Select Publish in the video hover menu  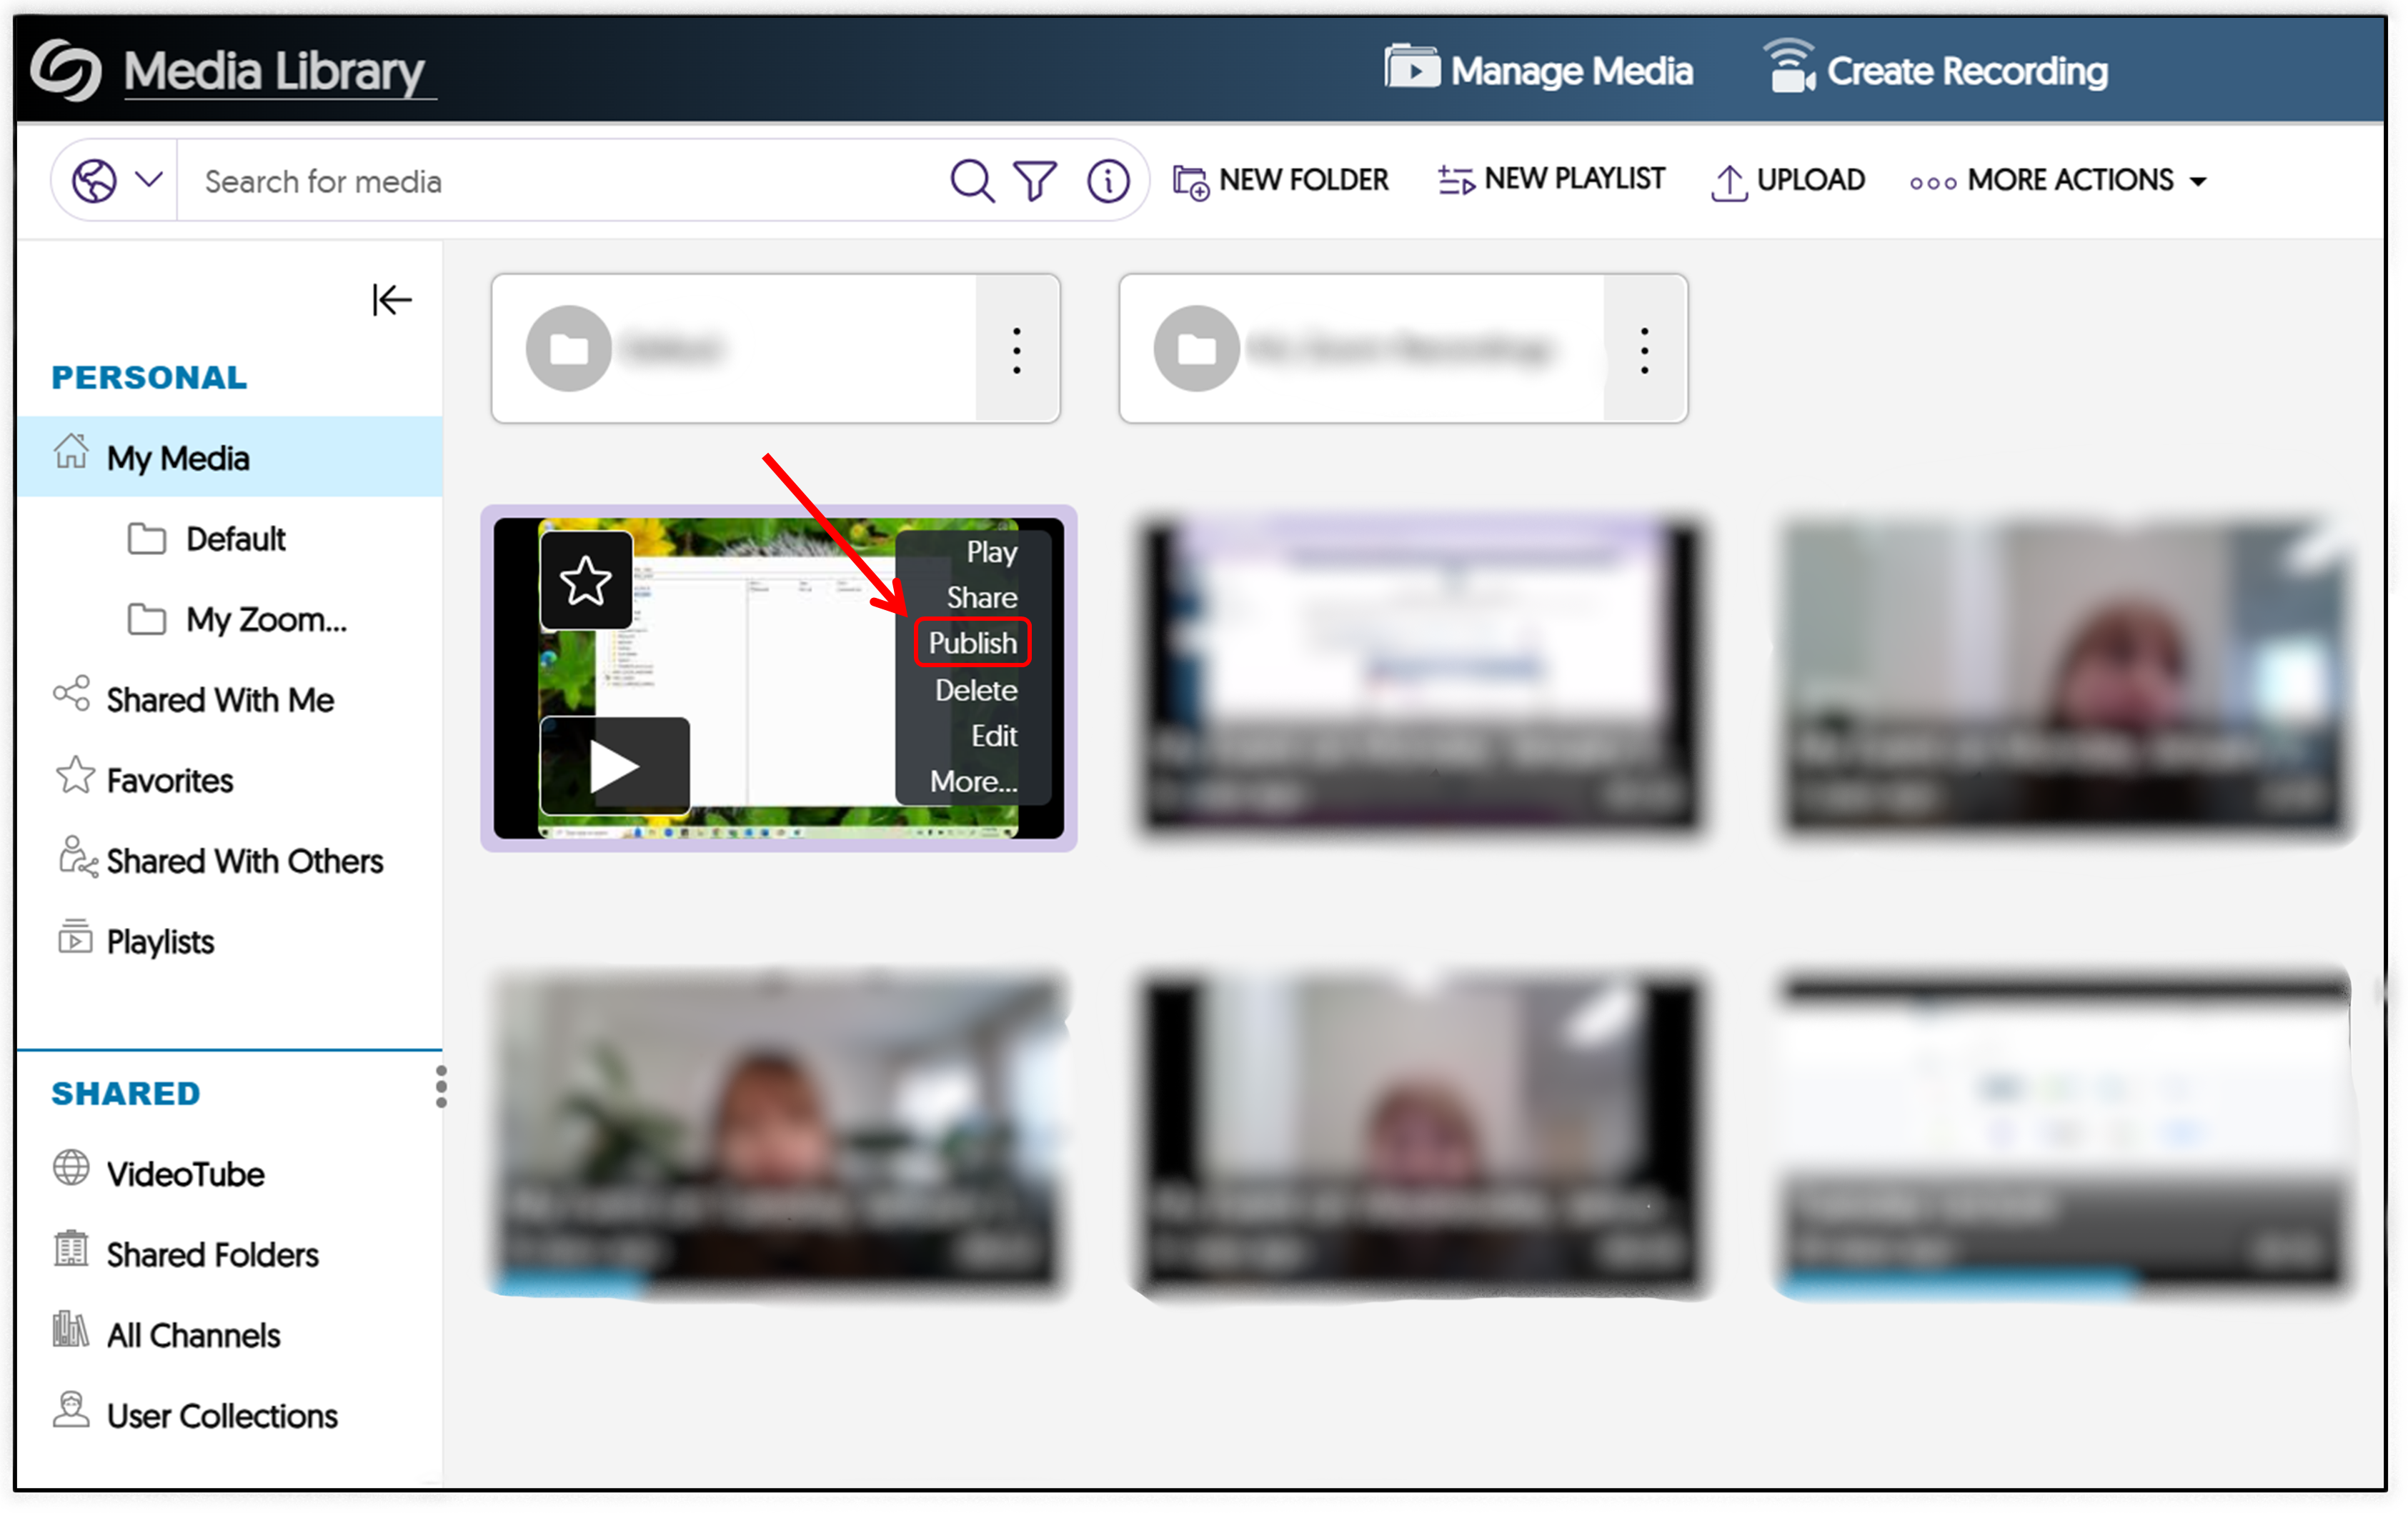pyautogui.click(x=972, y=643)
